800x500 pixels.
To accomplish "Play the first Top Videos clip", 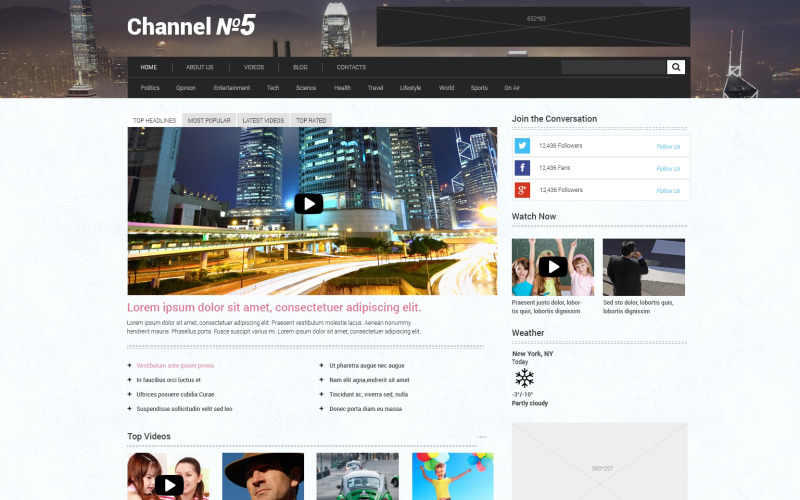I will click(169, 485).
